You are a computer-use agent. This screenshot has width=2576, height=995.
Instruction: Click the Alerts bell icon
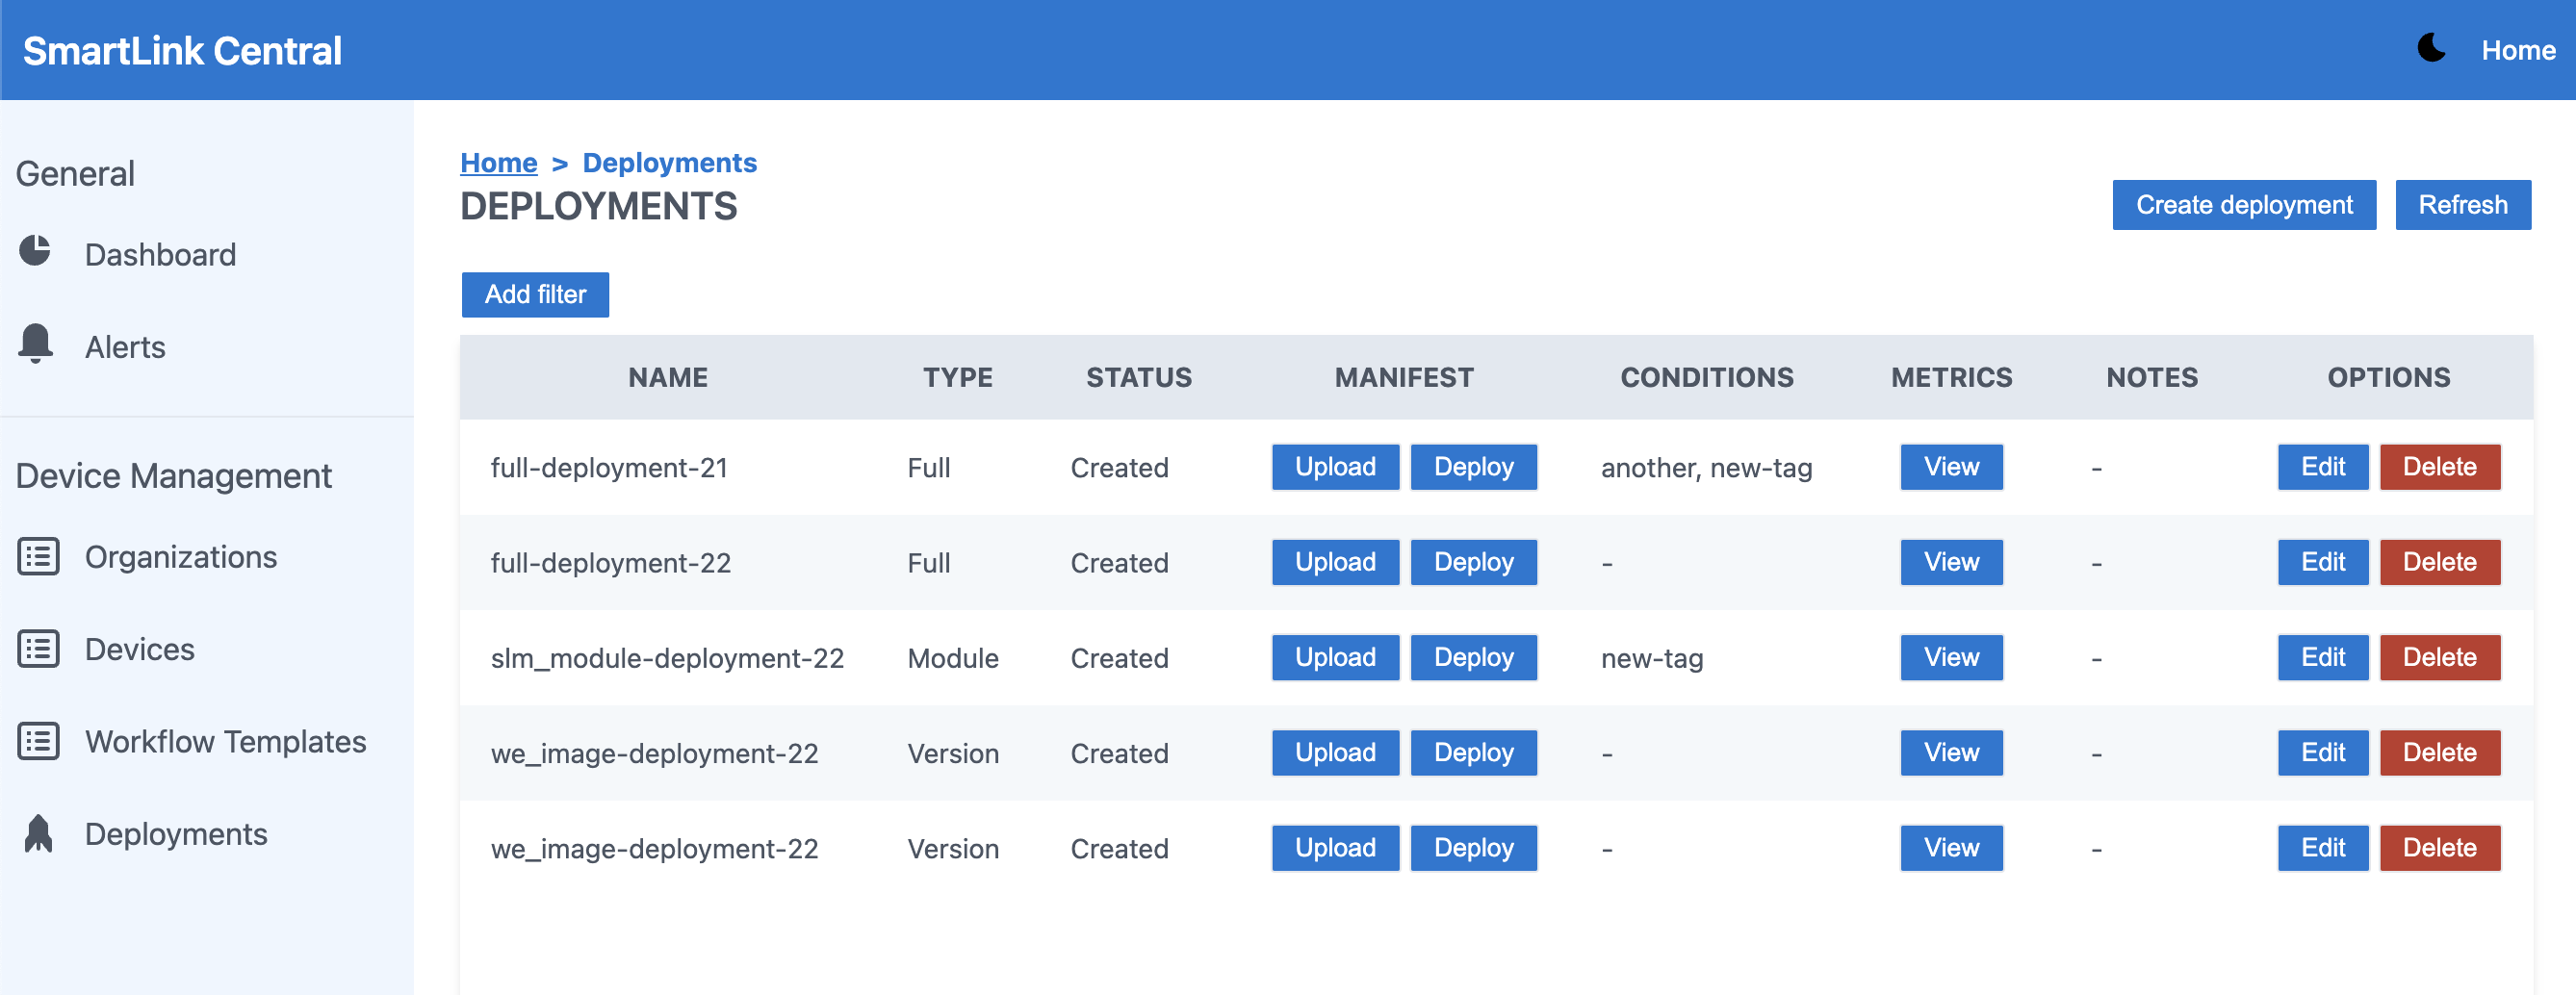[36, 344]
